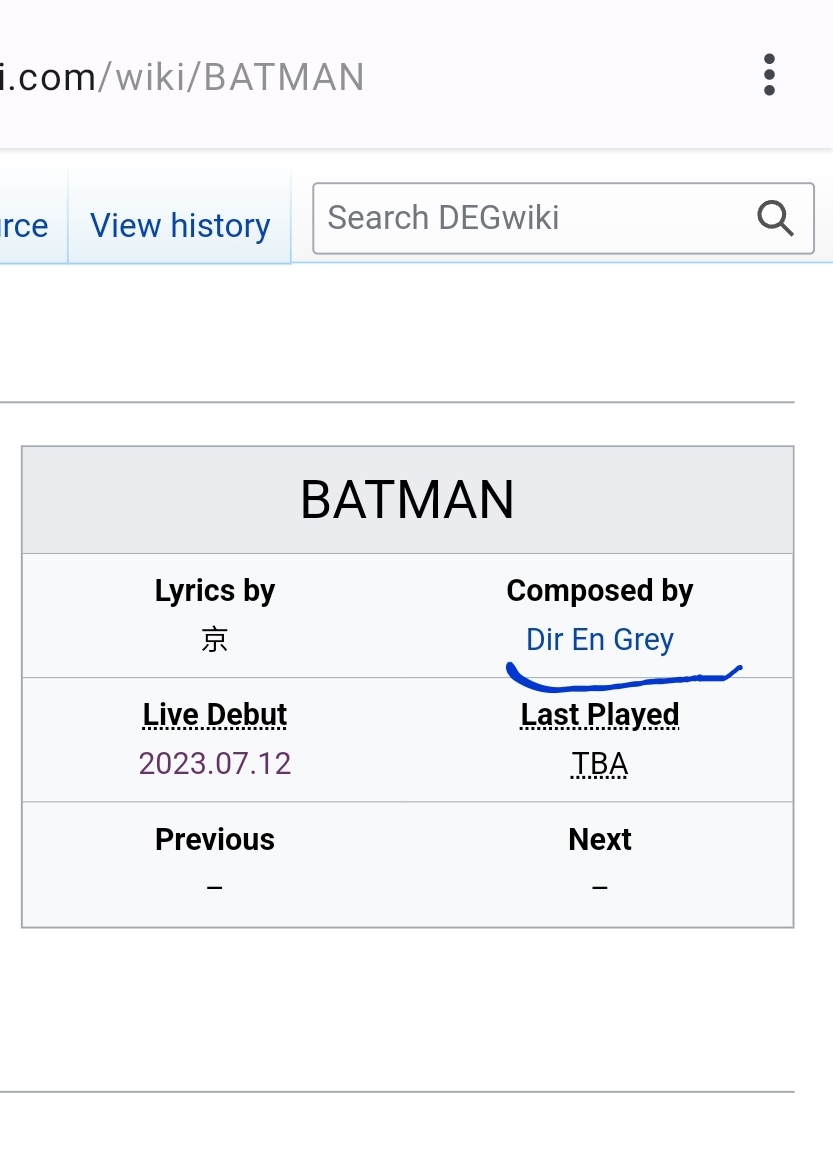Click the Lyrics by heading
Viewport: 833px width, 1175px height.
[214, 590]
